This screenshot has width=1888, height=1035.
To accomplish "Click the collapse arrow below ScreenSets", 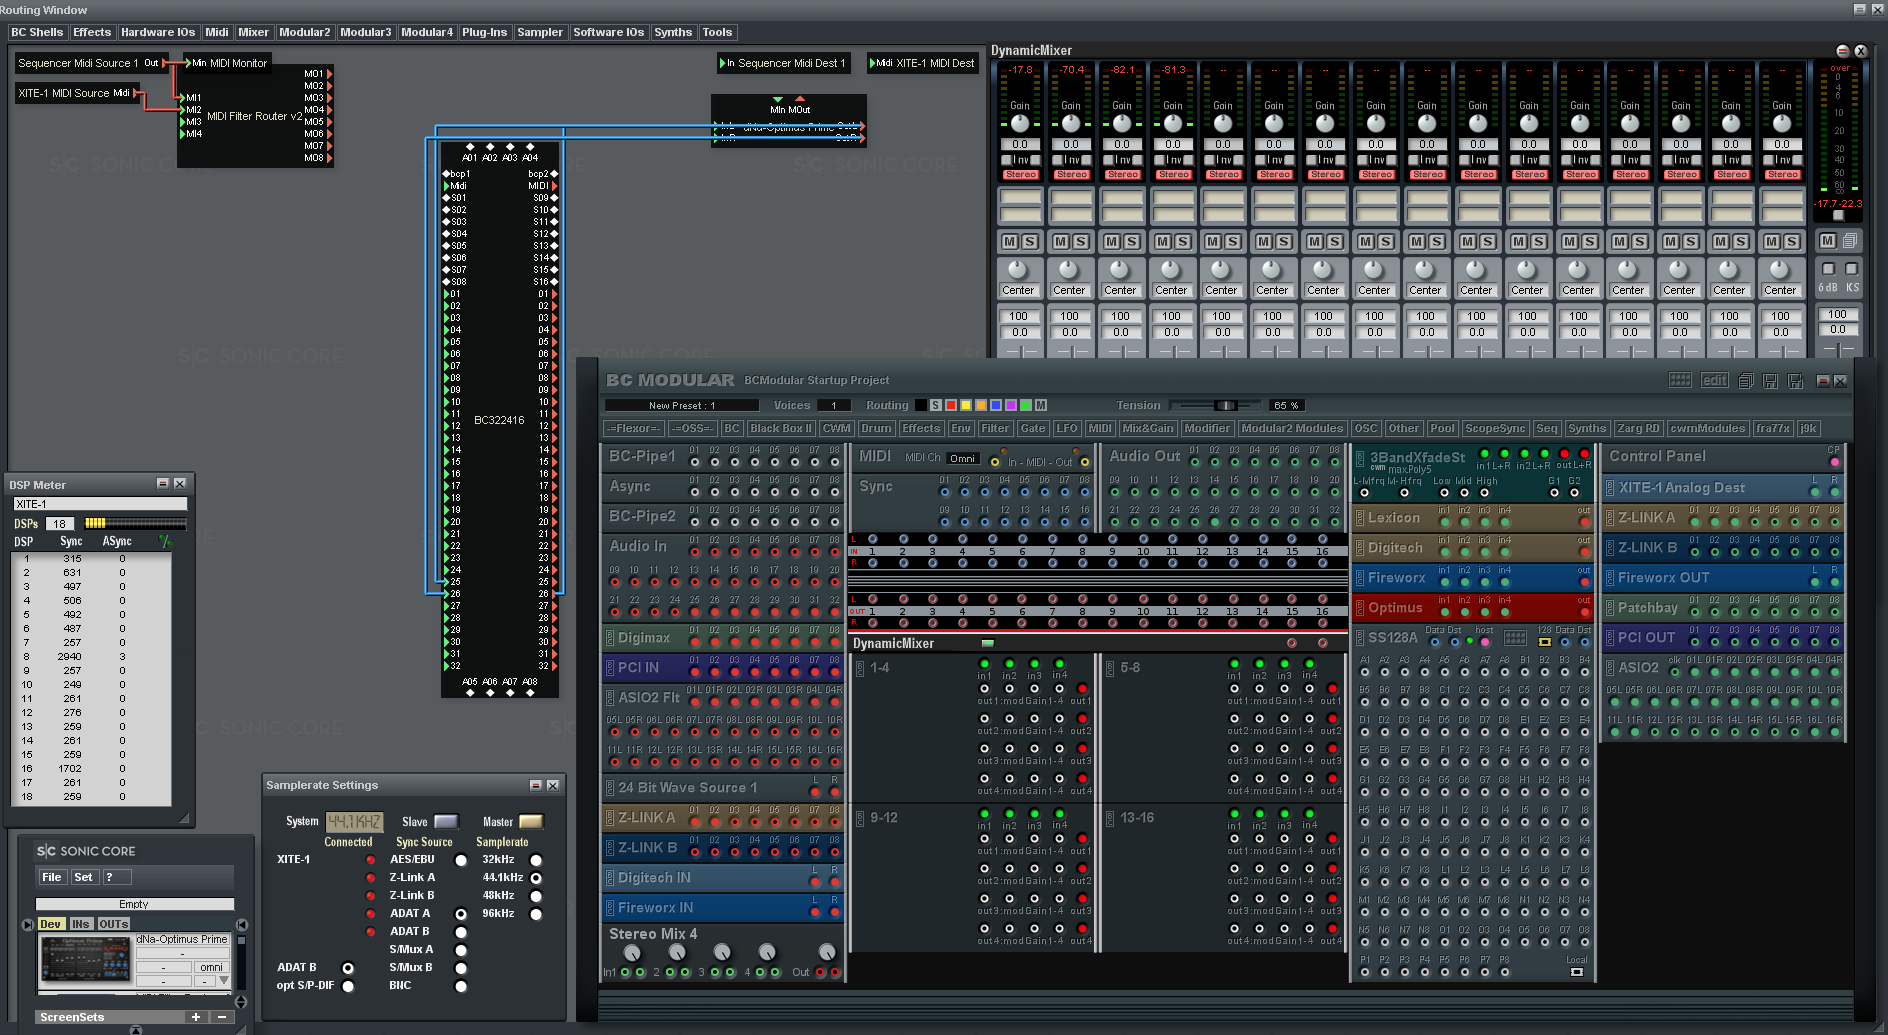I will pos(136,1030).
